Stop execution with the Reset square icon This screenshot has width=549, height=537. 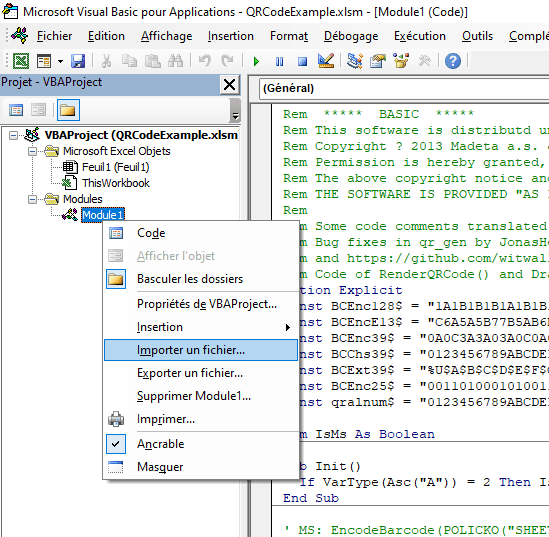click(x=302, y=62)
